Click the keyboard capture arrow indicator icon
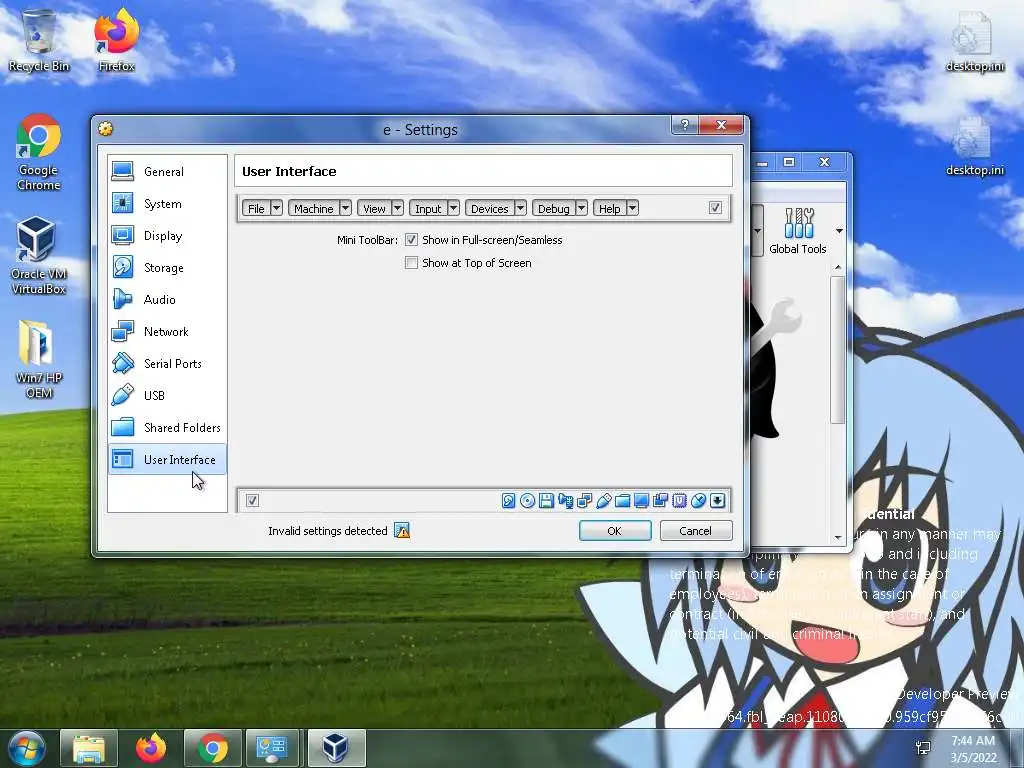 click(x=717, y=501)
